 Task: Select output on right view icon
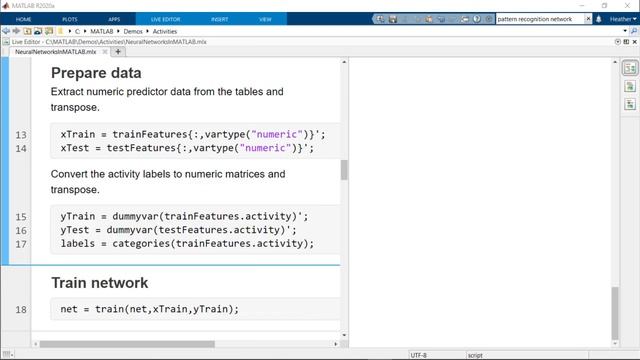tap(630, 68)
